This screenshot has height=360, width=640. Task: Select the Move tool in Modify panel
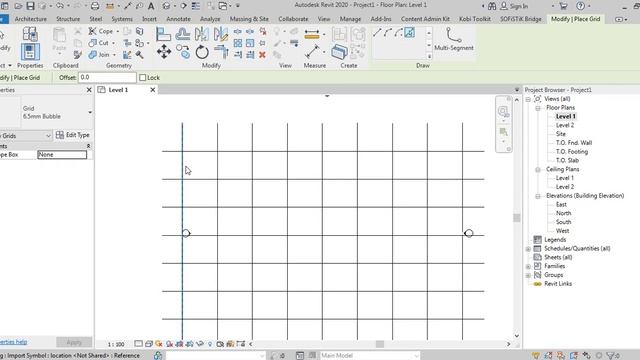[164, 52]
